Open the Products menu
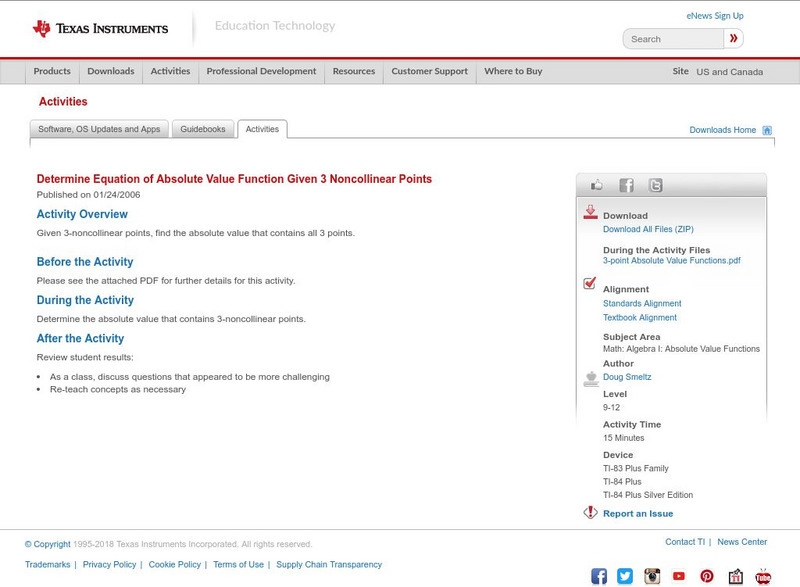Viewport: 800px width, 587px height. pos(52,71)
